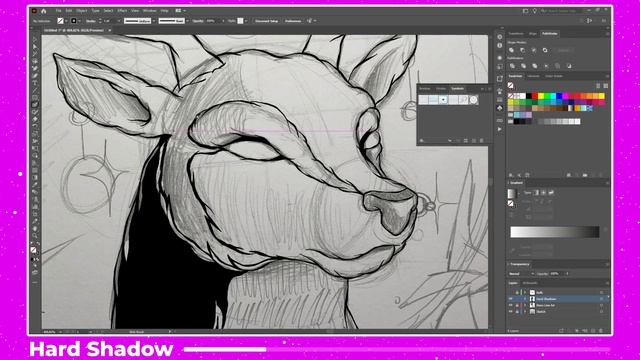Open the Object menu

coord(82,11)
